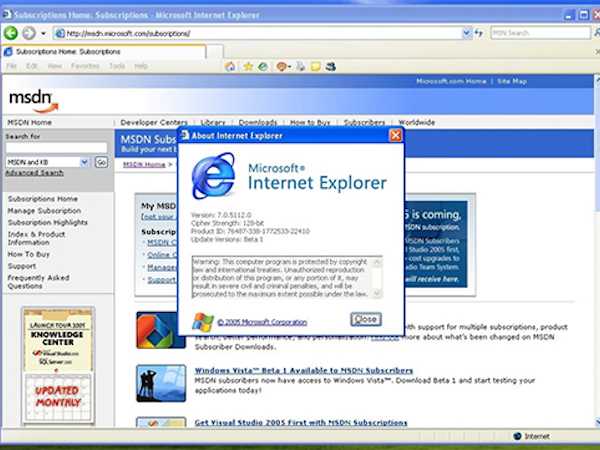This screenshot has height=450, width=600.
Task: Click the Internet zone status bar indicator
Action: 531,436
